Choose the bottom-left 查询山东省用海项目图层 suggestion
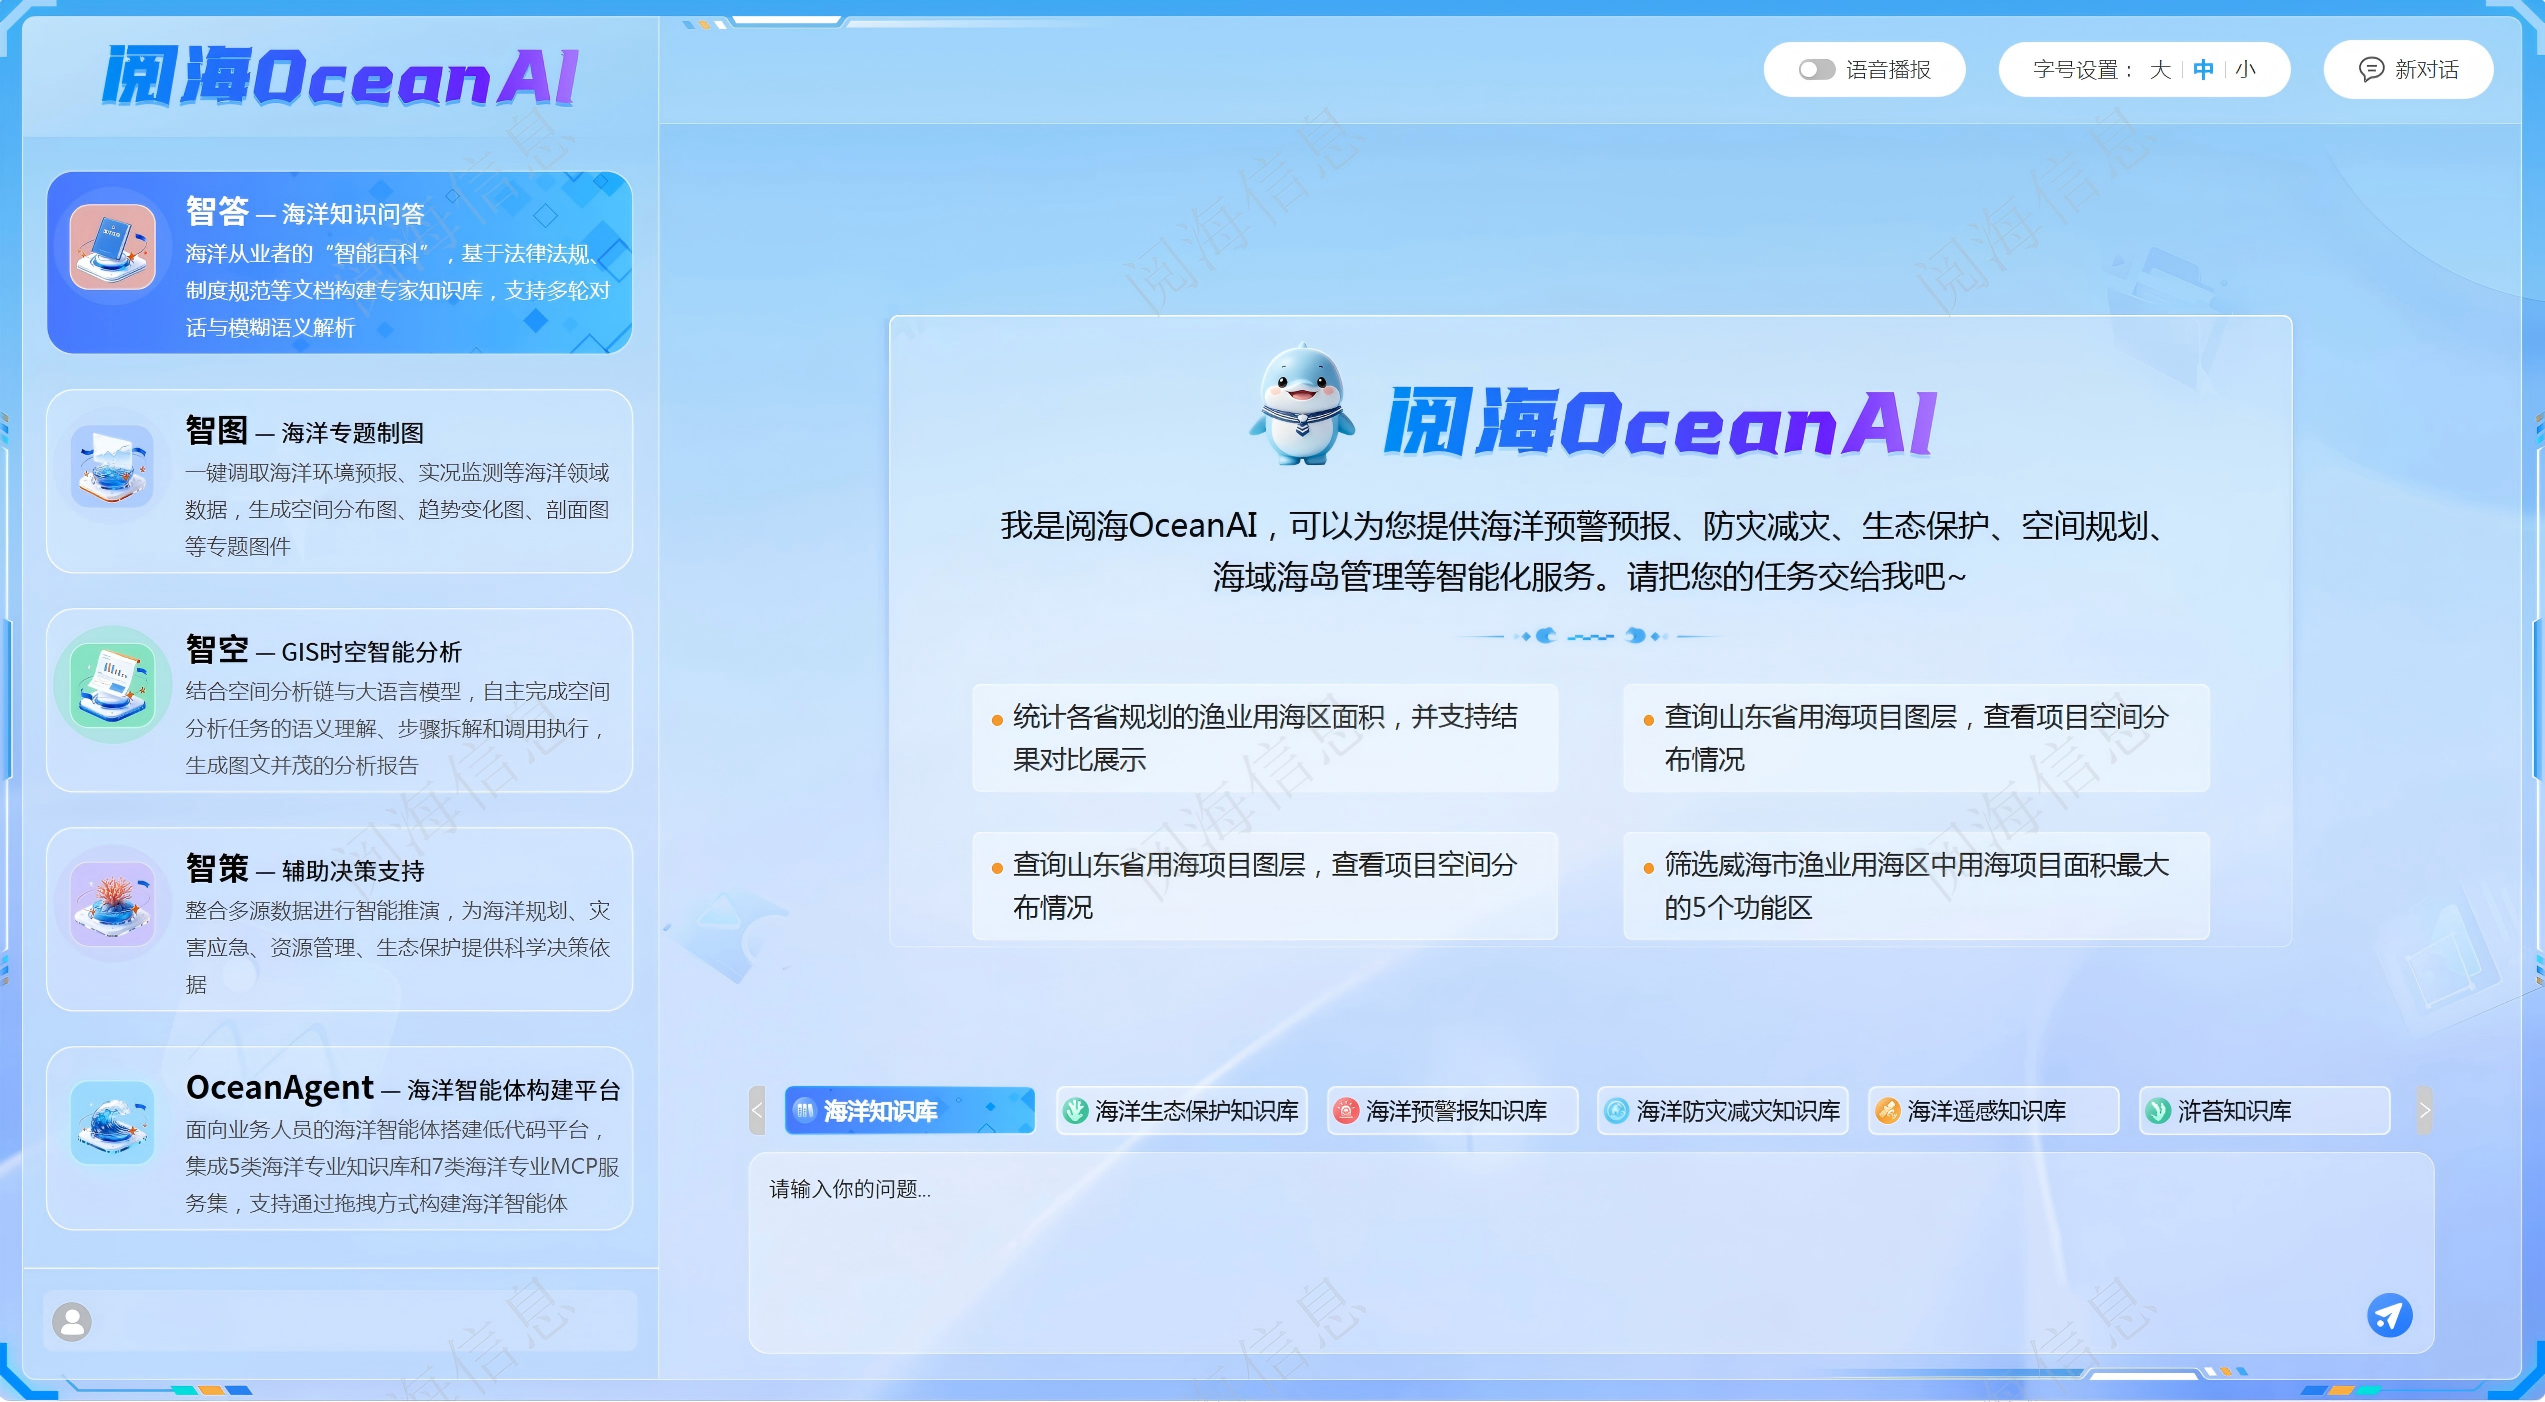The width and height of the screenshot is (2545, 1402). click(1265, 886)
